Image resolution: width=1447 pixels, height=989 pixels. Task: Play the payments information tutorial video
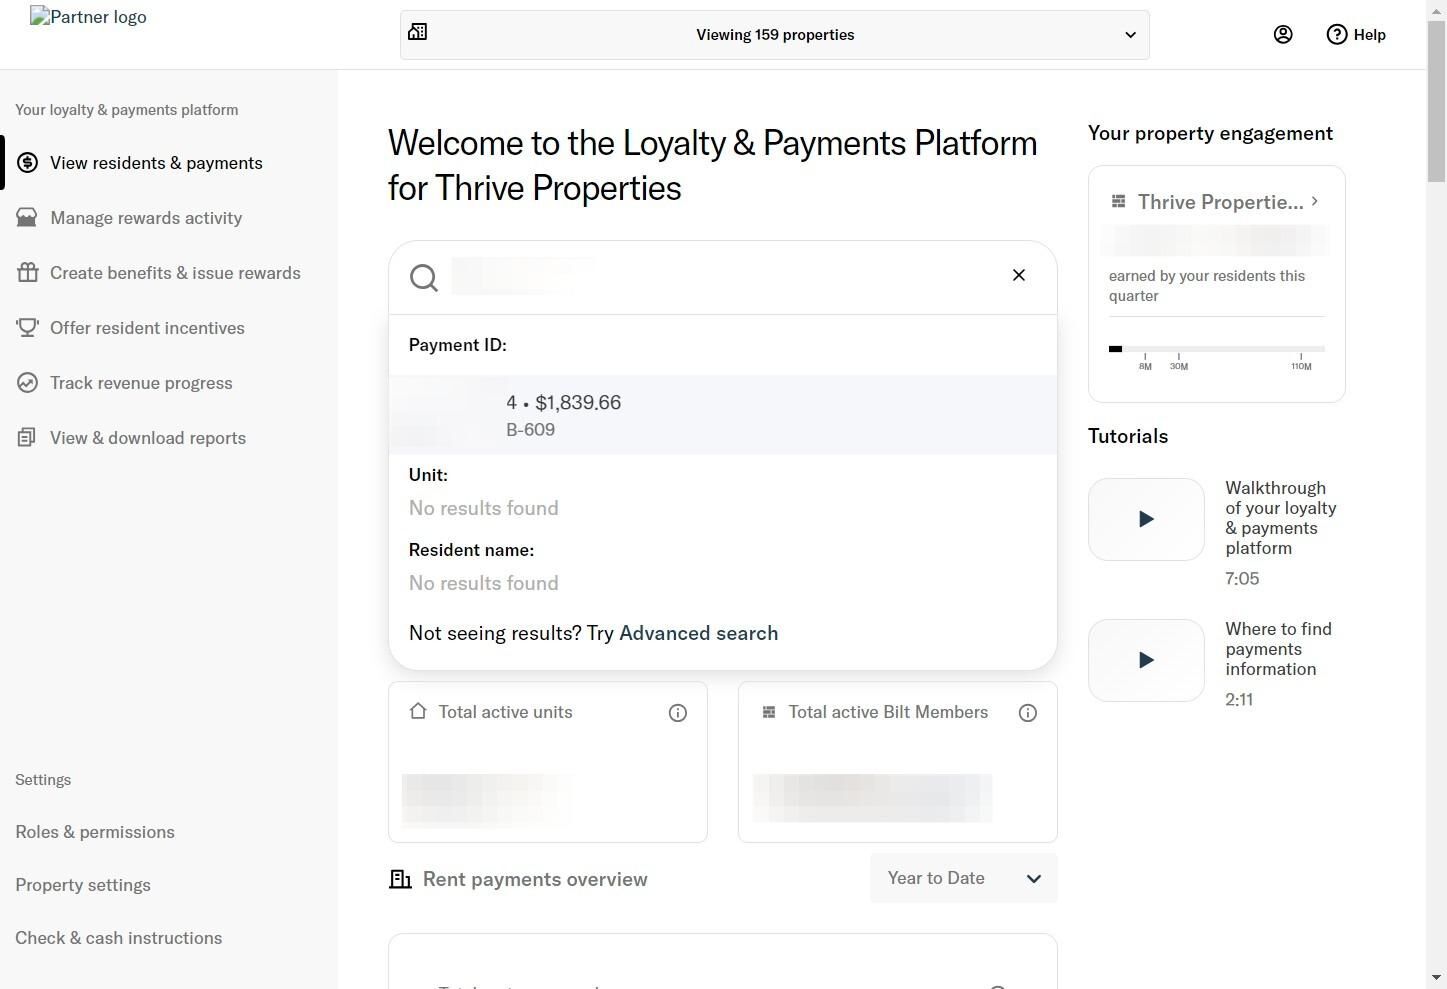point(1146,660)
